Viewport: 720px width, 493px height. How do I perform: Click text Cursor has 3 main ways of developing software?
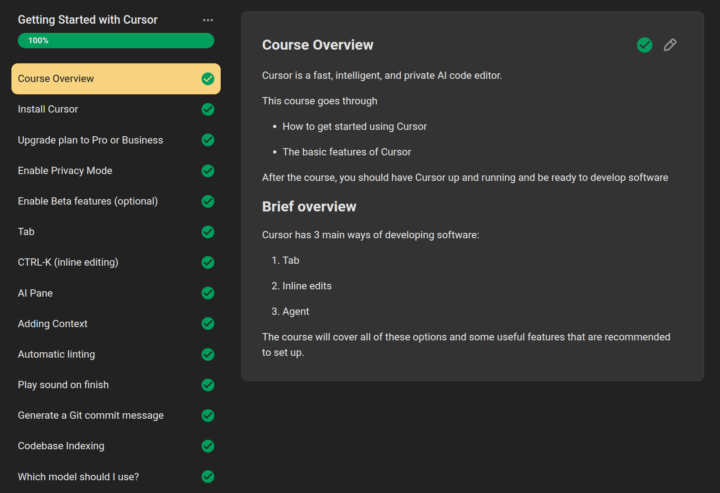(371, 235)
